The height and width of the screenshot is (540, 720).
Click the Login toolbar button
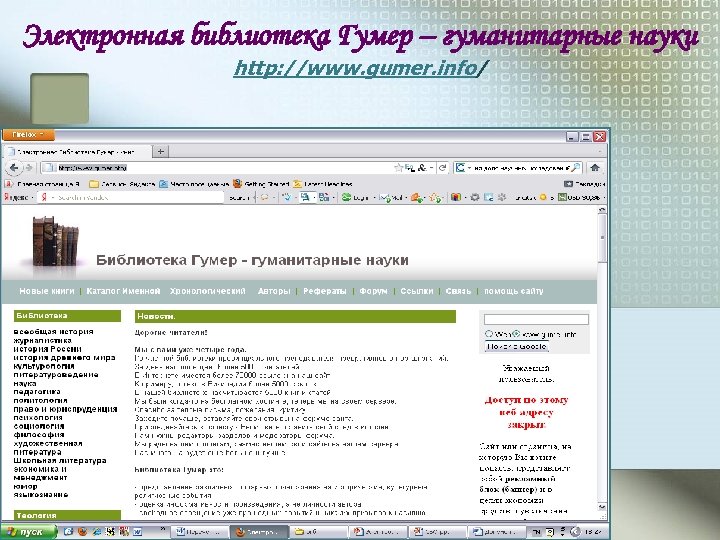(x=356, y=197)
